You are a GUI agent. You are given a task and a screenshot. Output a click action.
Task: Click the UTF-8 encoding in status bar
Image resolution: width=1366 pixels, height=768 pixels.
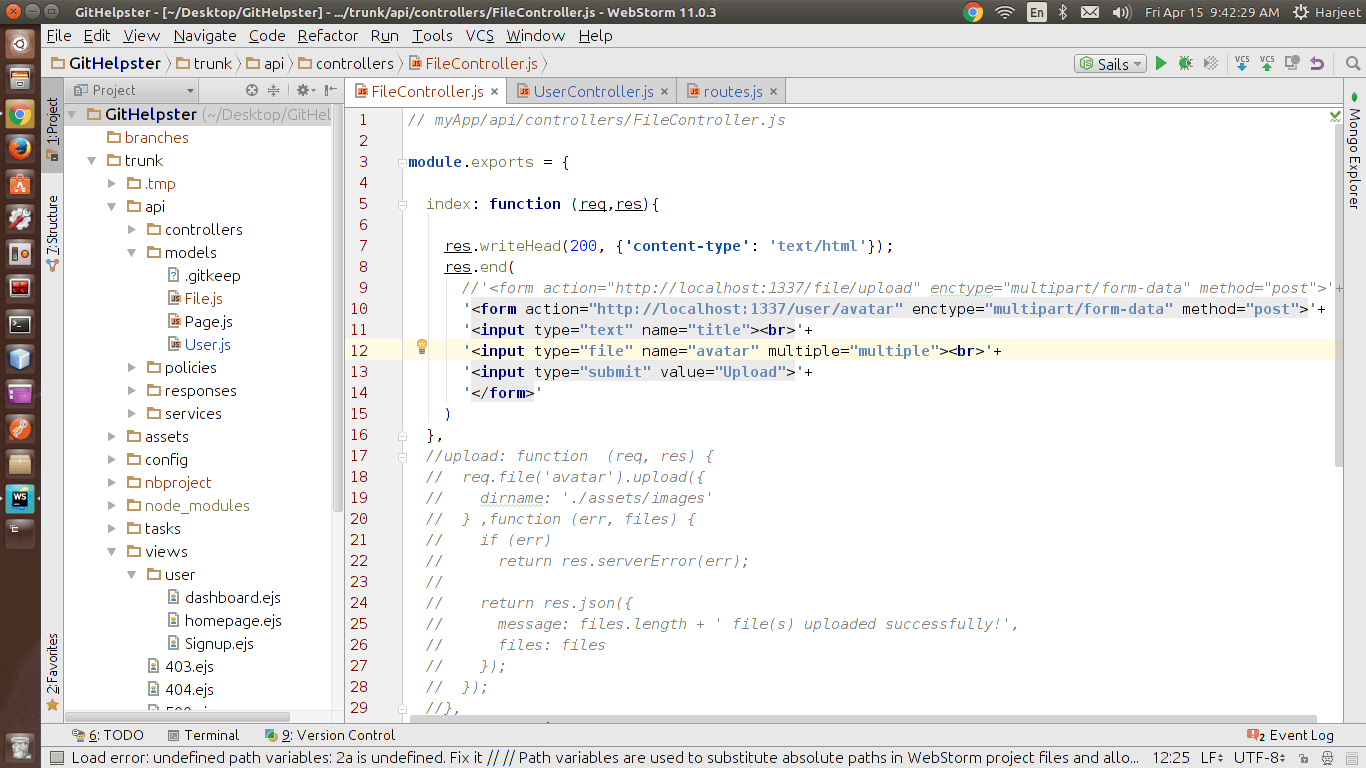pyautogui.click(x=1260, y=758)
